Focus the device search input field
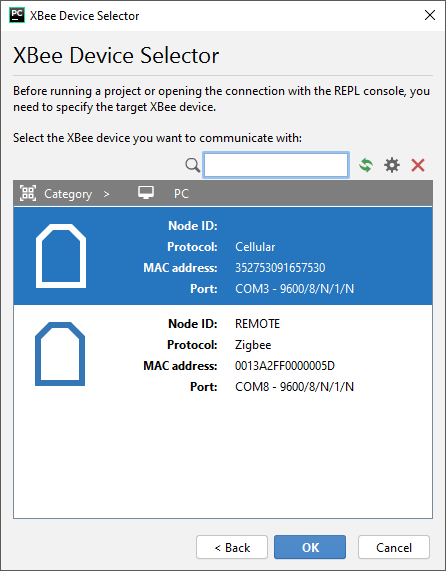 pyautogui.click(x=276, y=165)
